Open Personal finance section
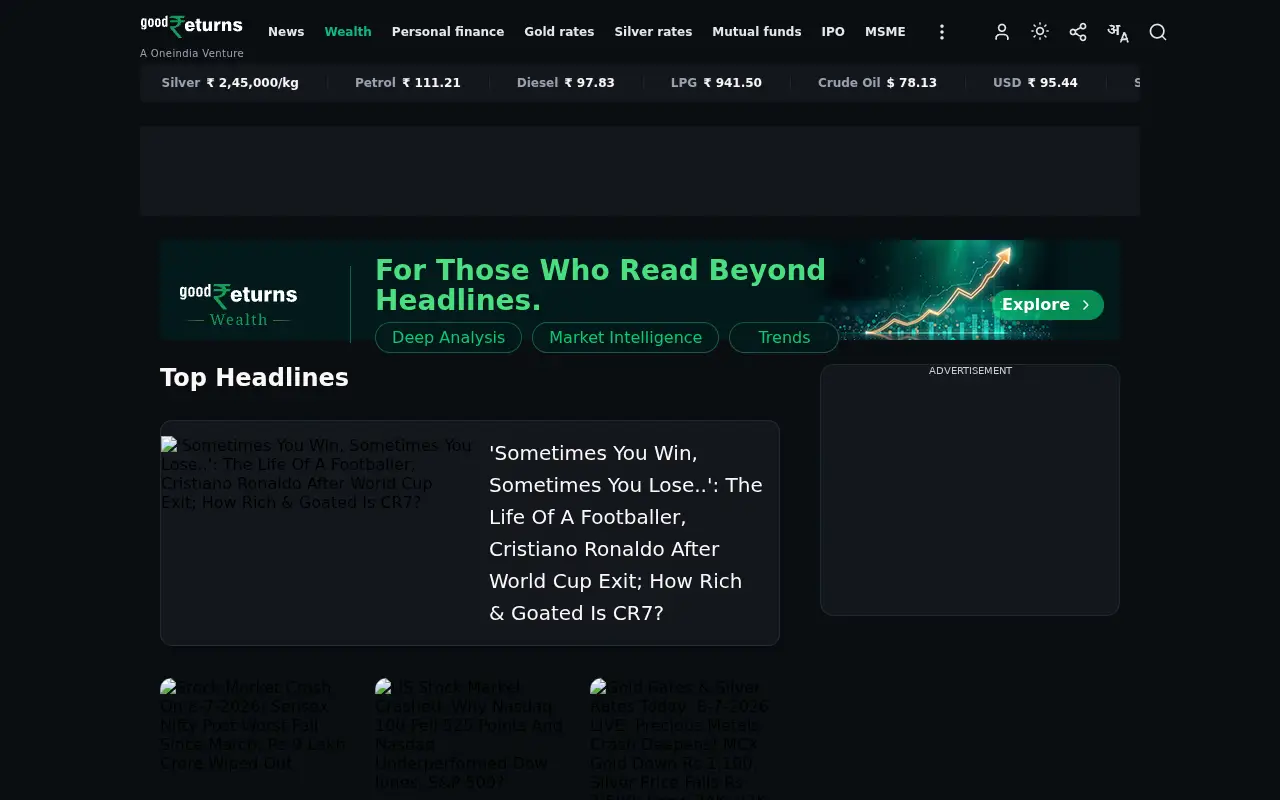The width and height of the screenshot is (1280, 800). click(448, 32)
